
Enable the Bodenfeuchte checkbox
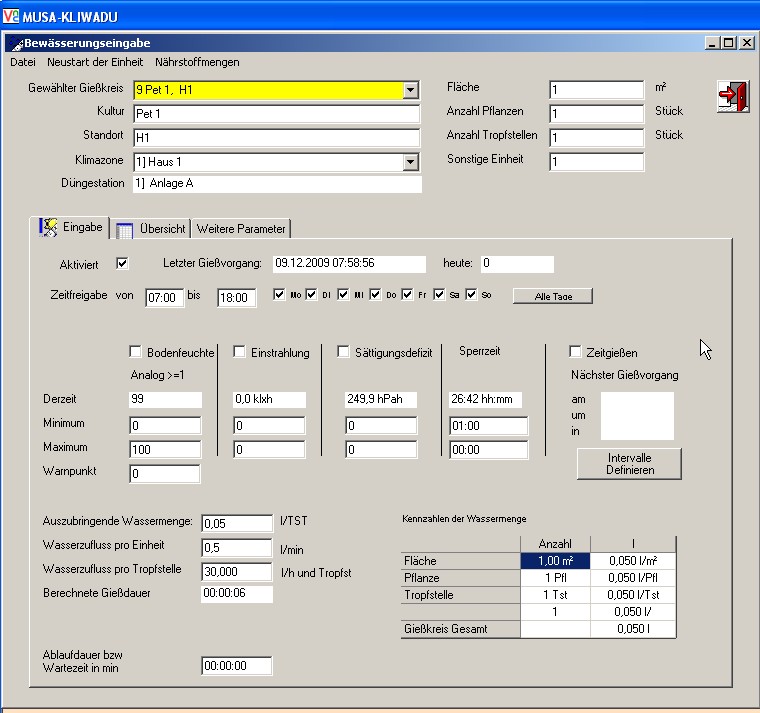click(135, 351)
